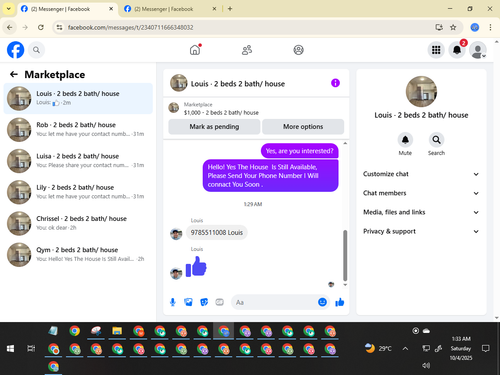Open File Explorer from the taskbar

(117, 331)
